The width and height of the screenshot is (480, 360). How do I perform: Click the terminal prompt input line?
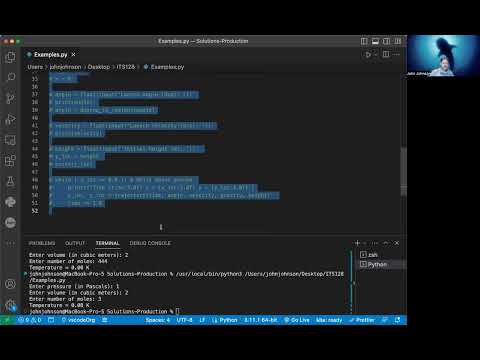pyautogui.click(x=177, y=311)
